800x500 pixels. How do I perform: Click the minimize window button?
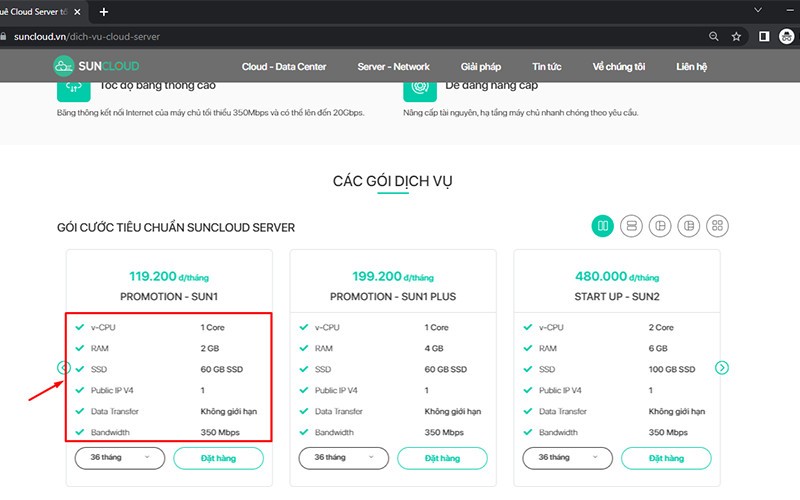point(791,10)
